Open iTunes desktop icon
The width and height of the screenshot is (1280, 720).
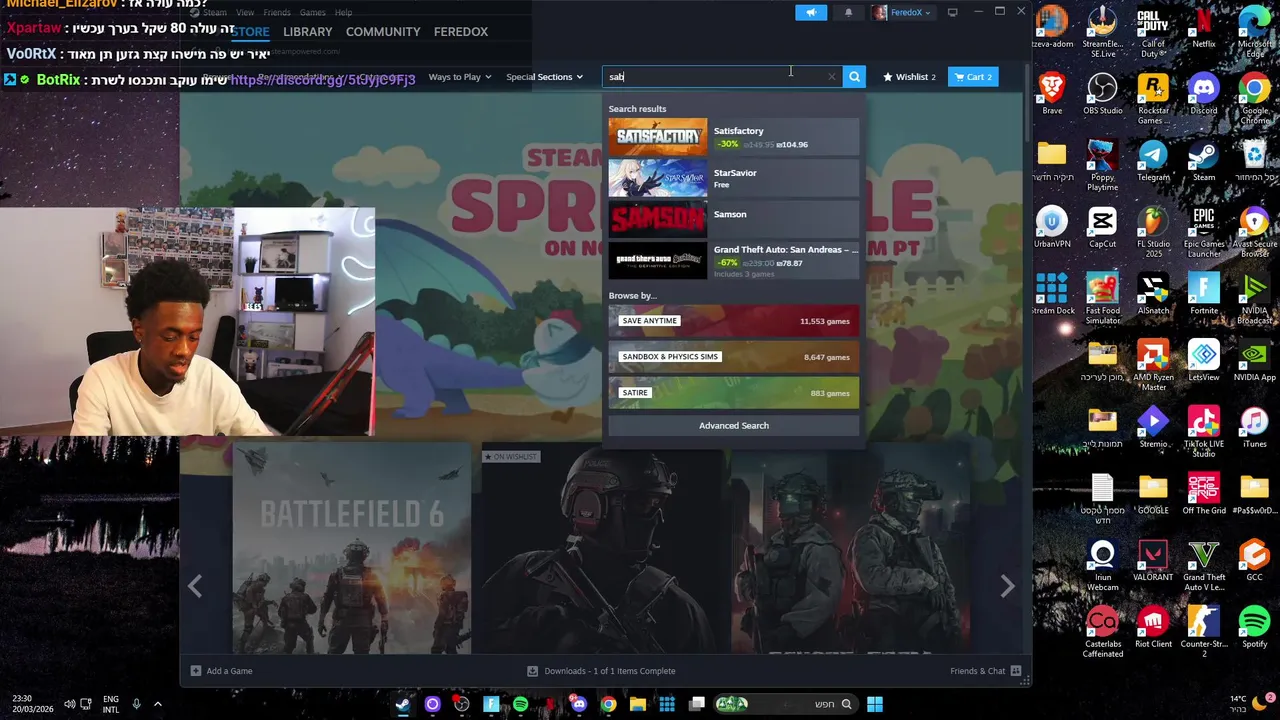(x=1255, y=428)
